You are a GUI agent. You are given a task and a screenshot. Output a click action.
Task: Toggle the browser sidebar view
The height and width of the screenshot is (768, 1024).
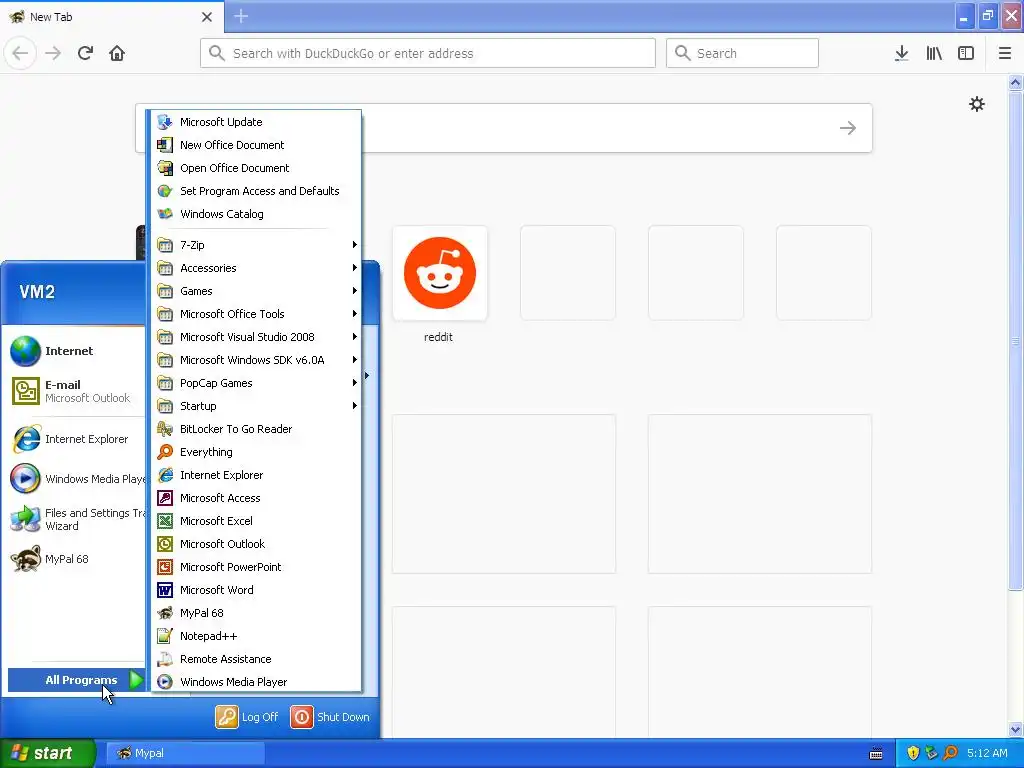click(966, 53)
